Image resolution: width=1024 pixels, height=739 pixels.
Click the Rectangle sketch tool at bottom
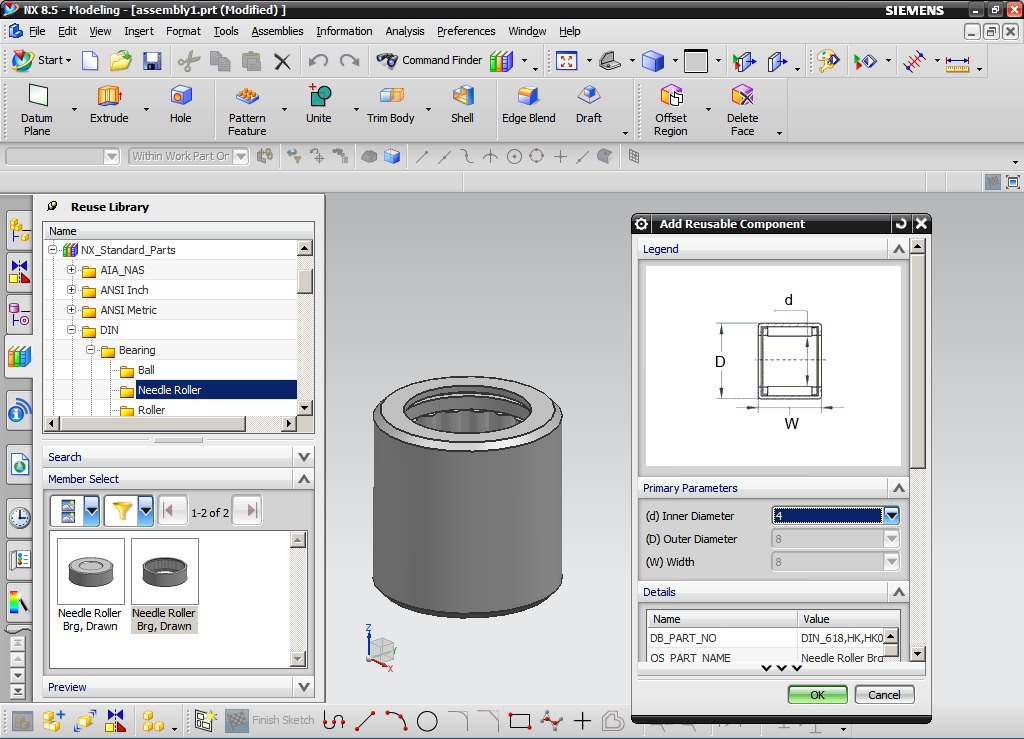pos(520,721)
